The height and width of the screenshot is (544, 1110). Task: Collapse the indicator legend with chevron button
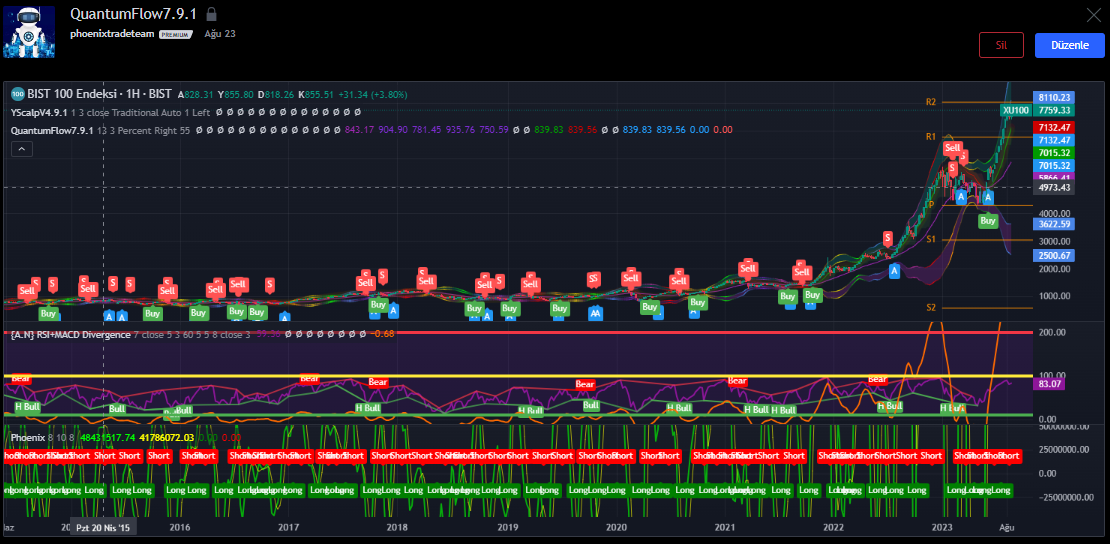pos(22,149)
